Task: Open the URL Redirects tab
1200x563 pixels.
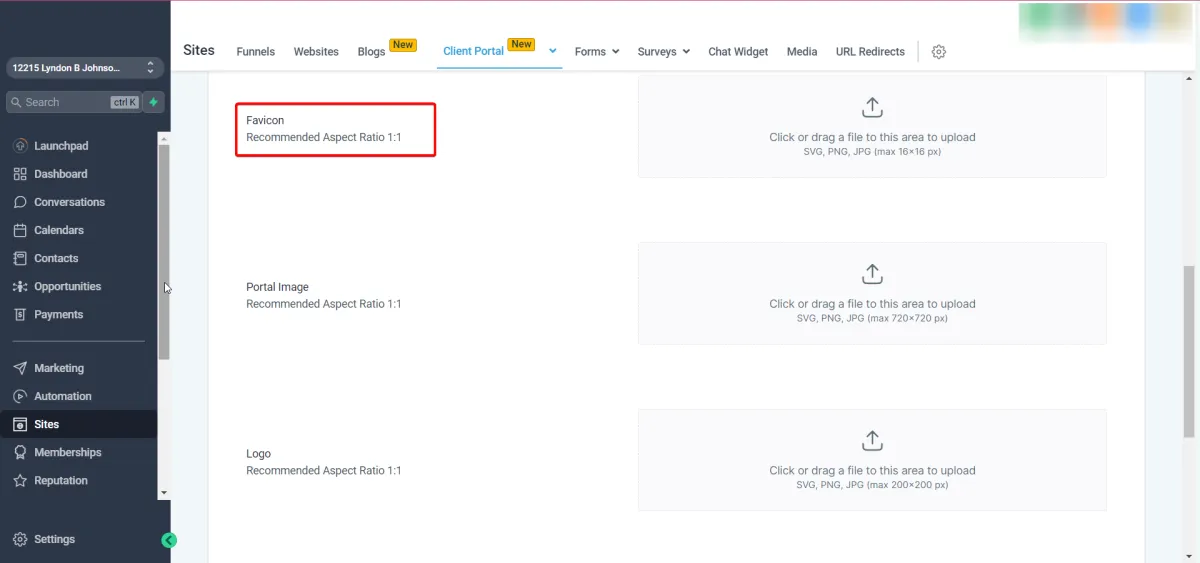Action: 870,52
